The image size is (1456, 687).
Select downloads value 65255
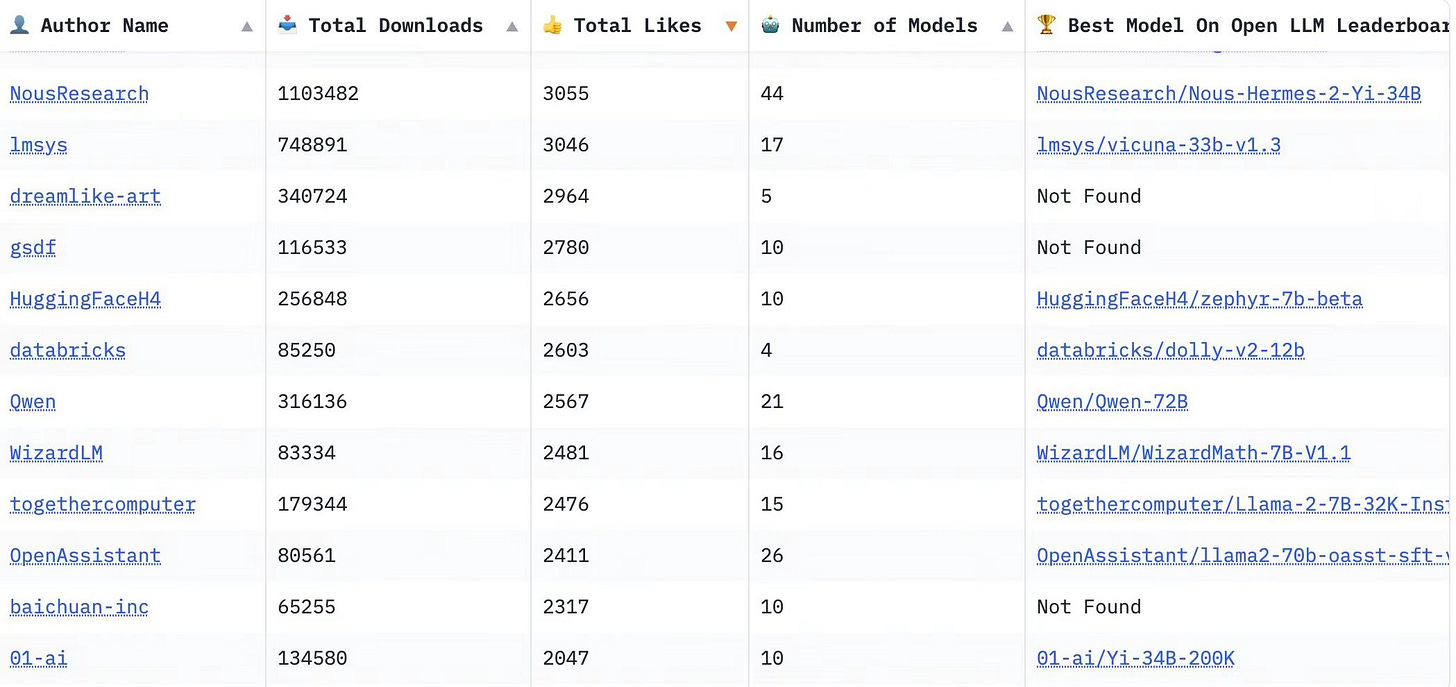306,607
